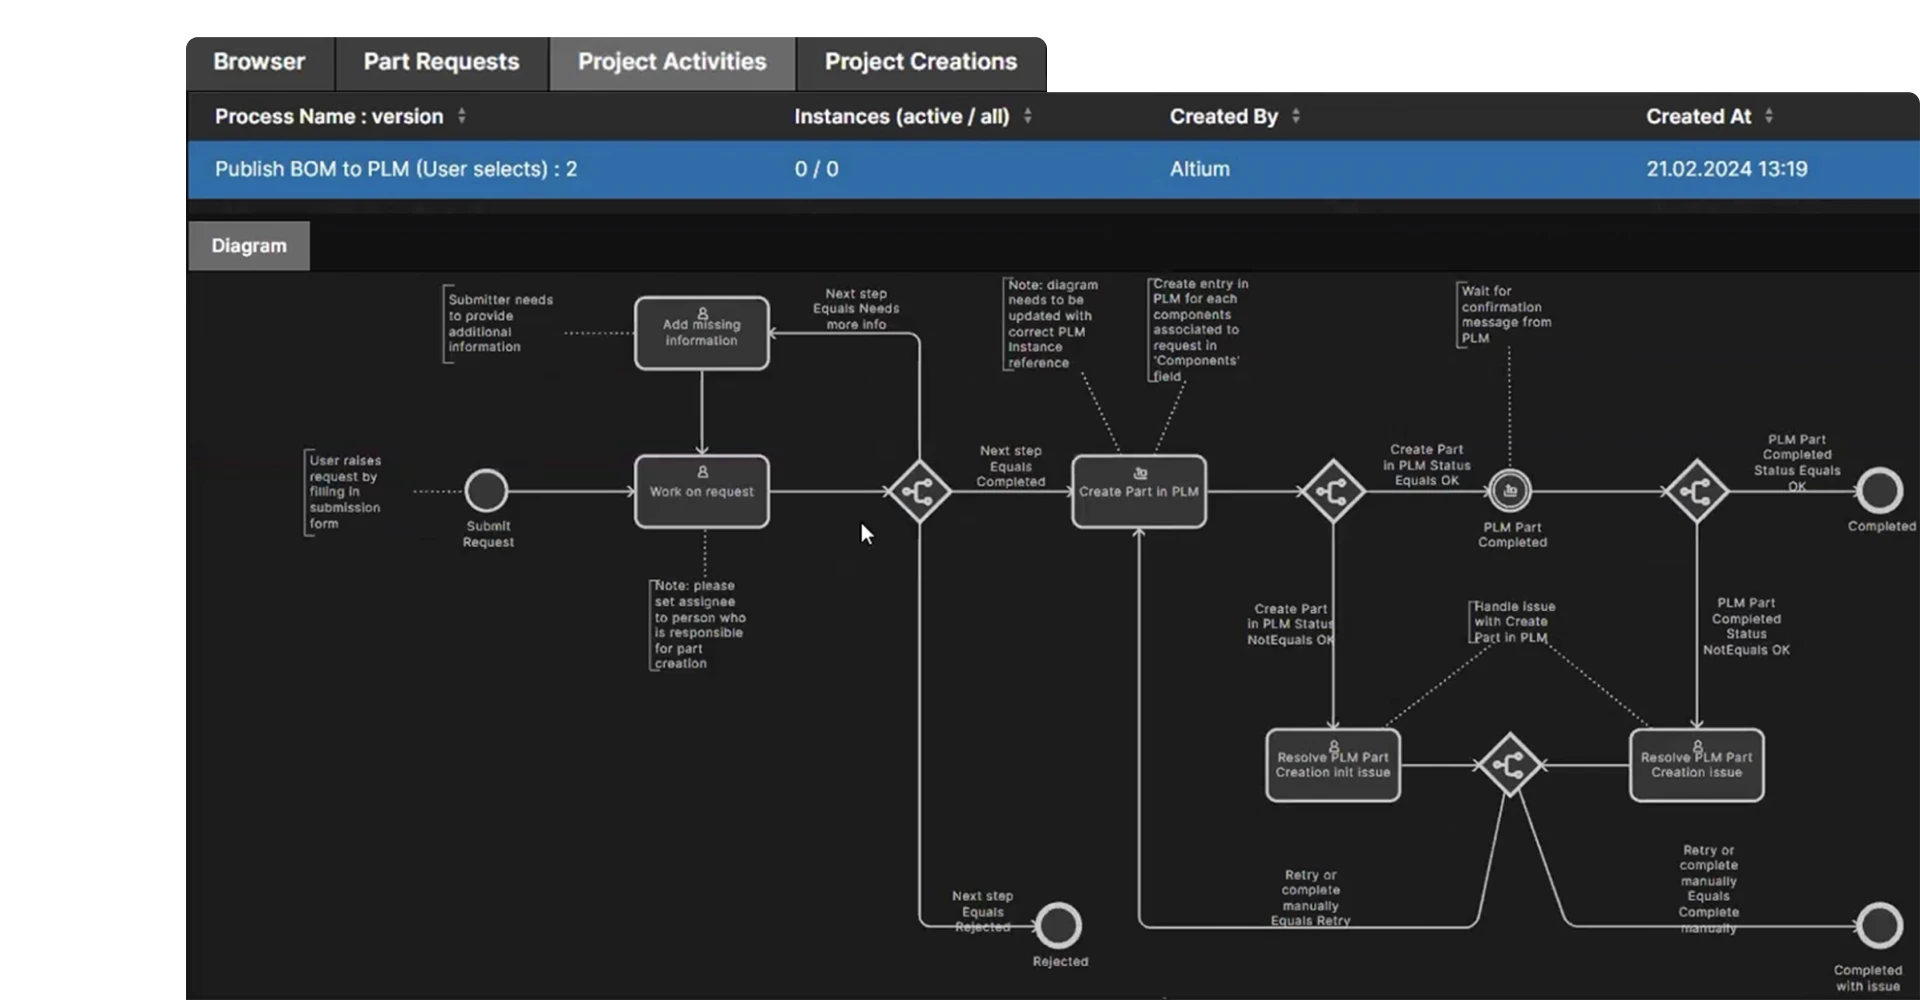Click the Rejected end event circle

click(x=1058, y=926)
